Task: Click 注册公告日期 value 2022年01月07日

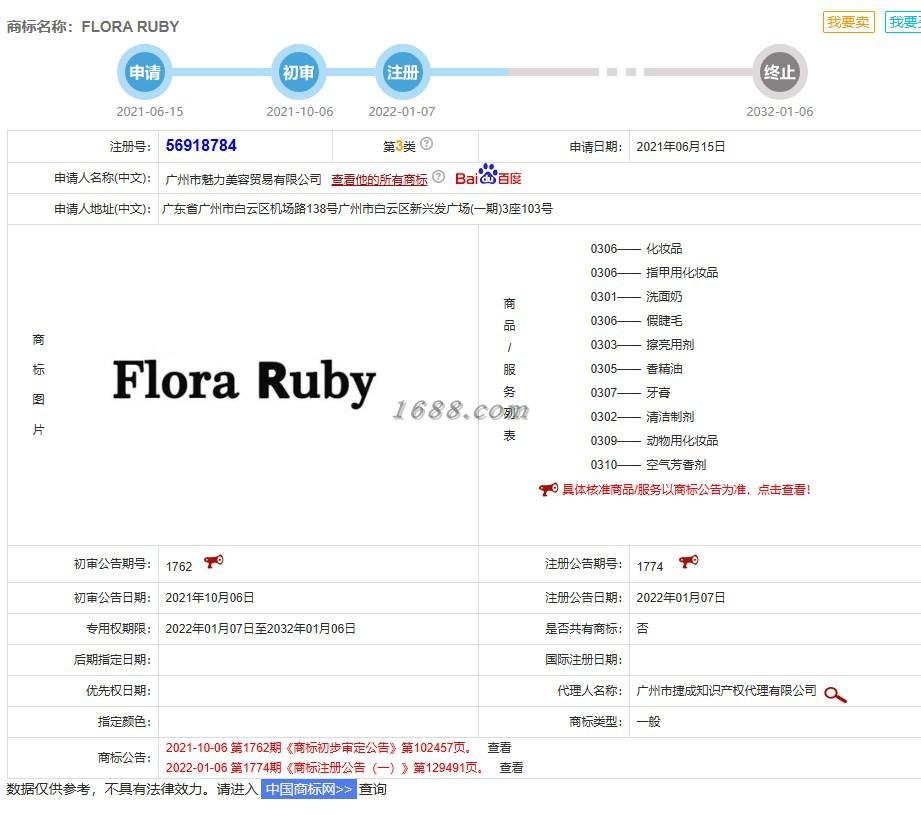Action: pyautogui.click(x=681, y=598)
